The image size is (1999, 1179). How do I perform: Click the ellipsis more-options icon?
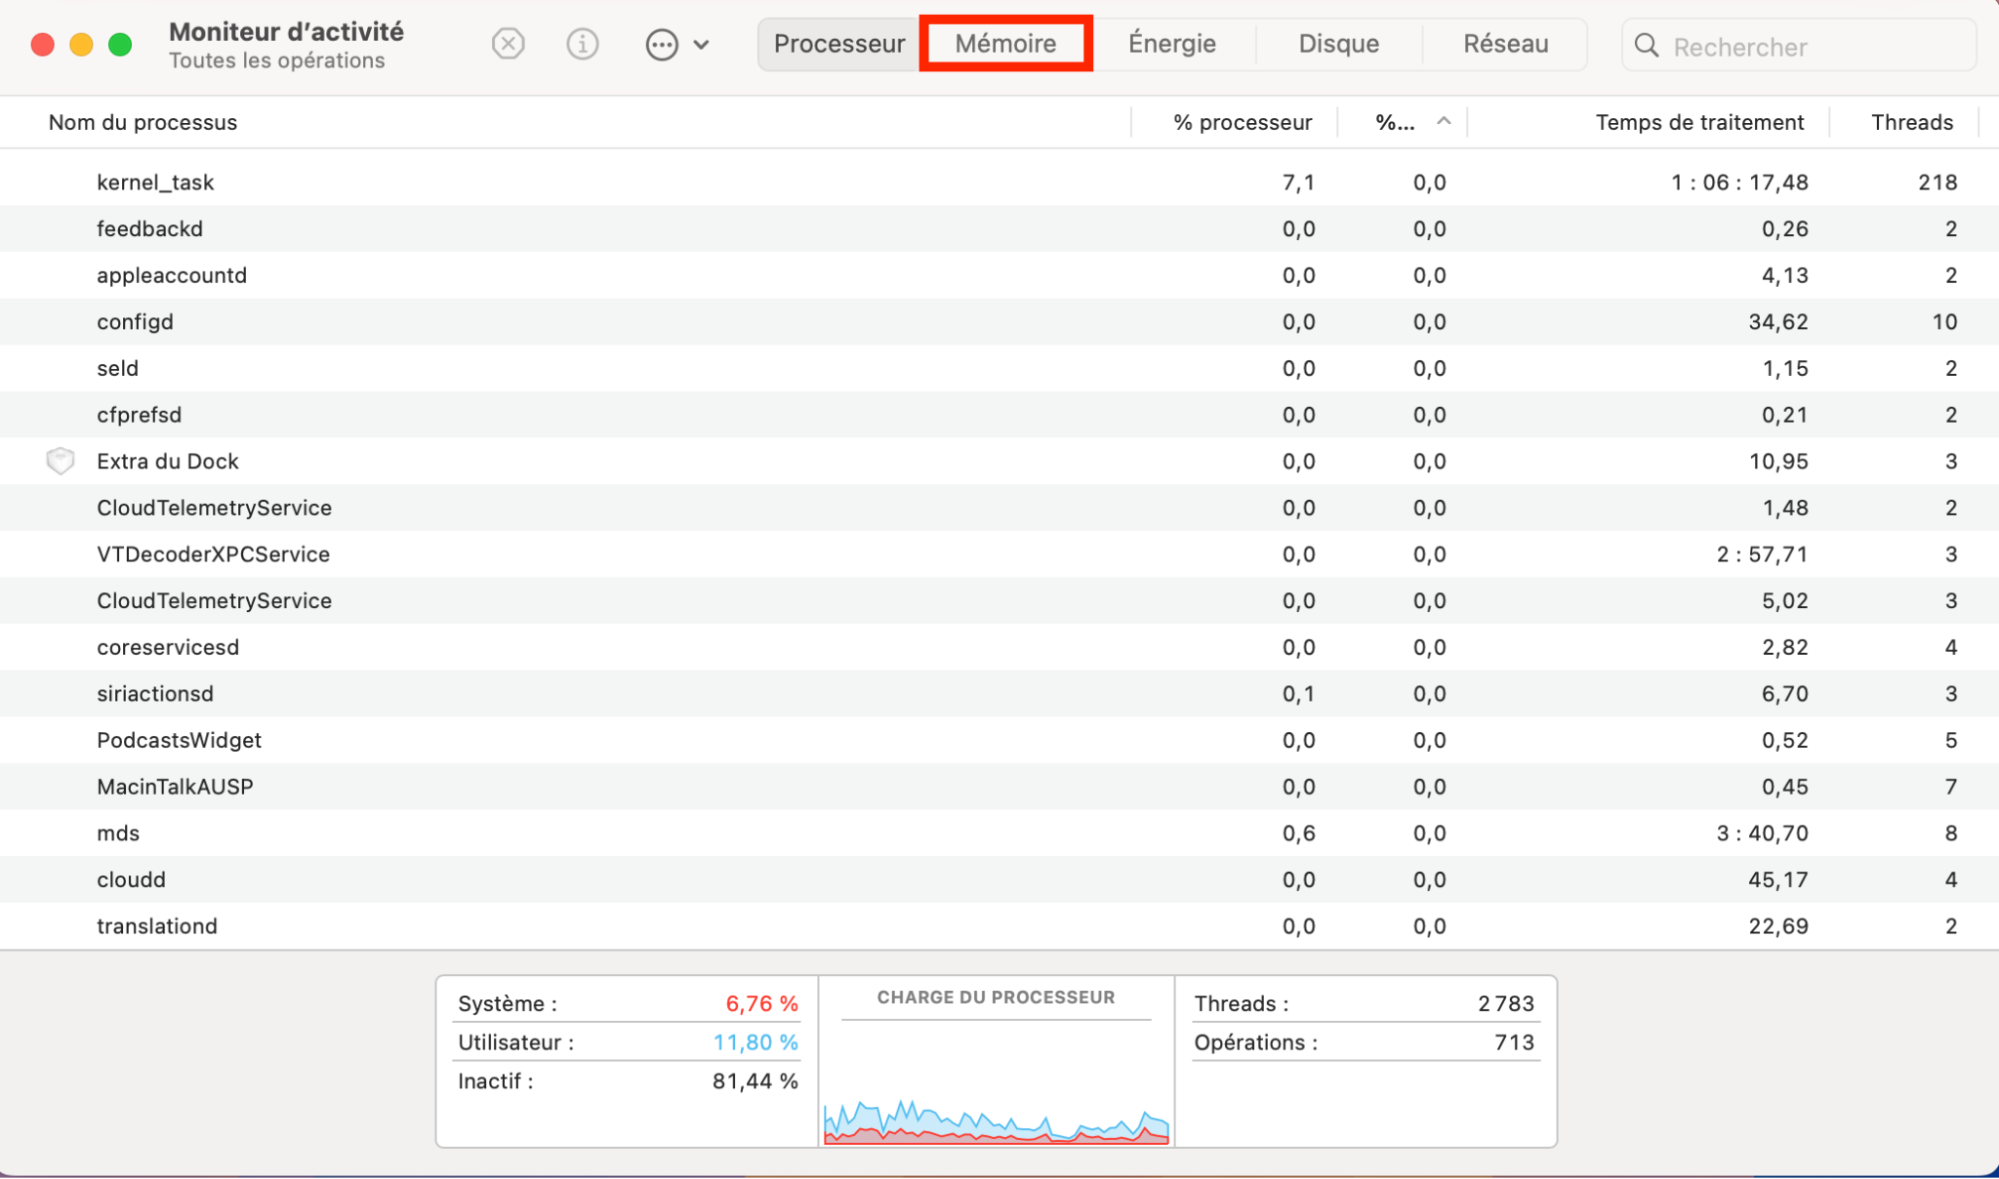click(x=661, y=45)
